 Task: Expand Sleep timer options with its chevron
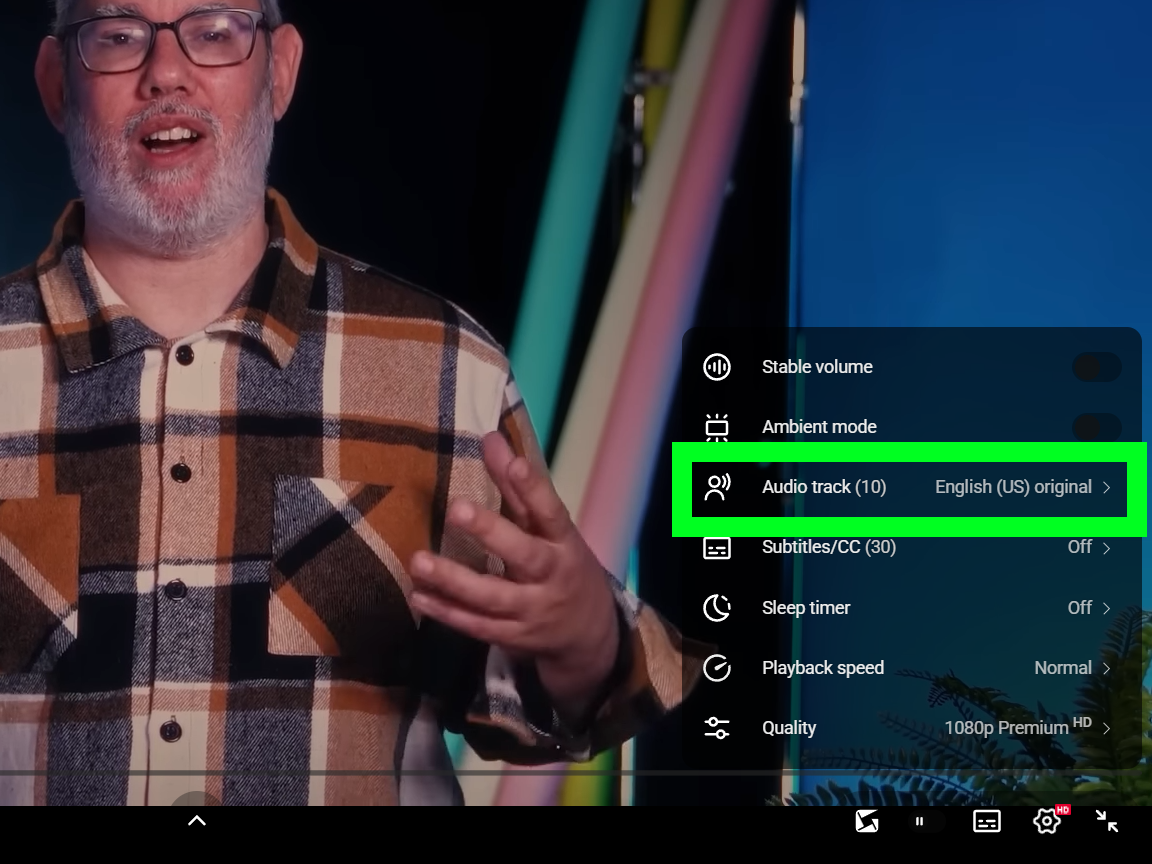click(1106, 608)
